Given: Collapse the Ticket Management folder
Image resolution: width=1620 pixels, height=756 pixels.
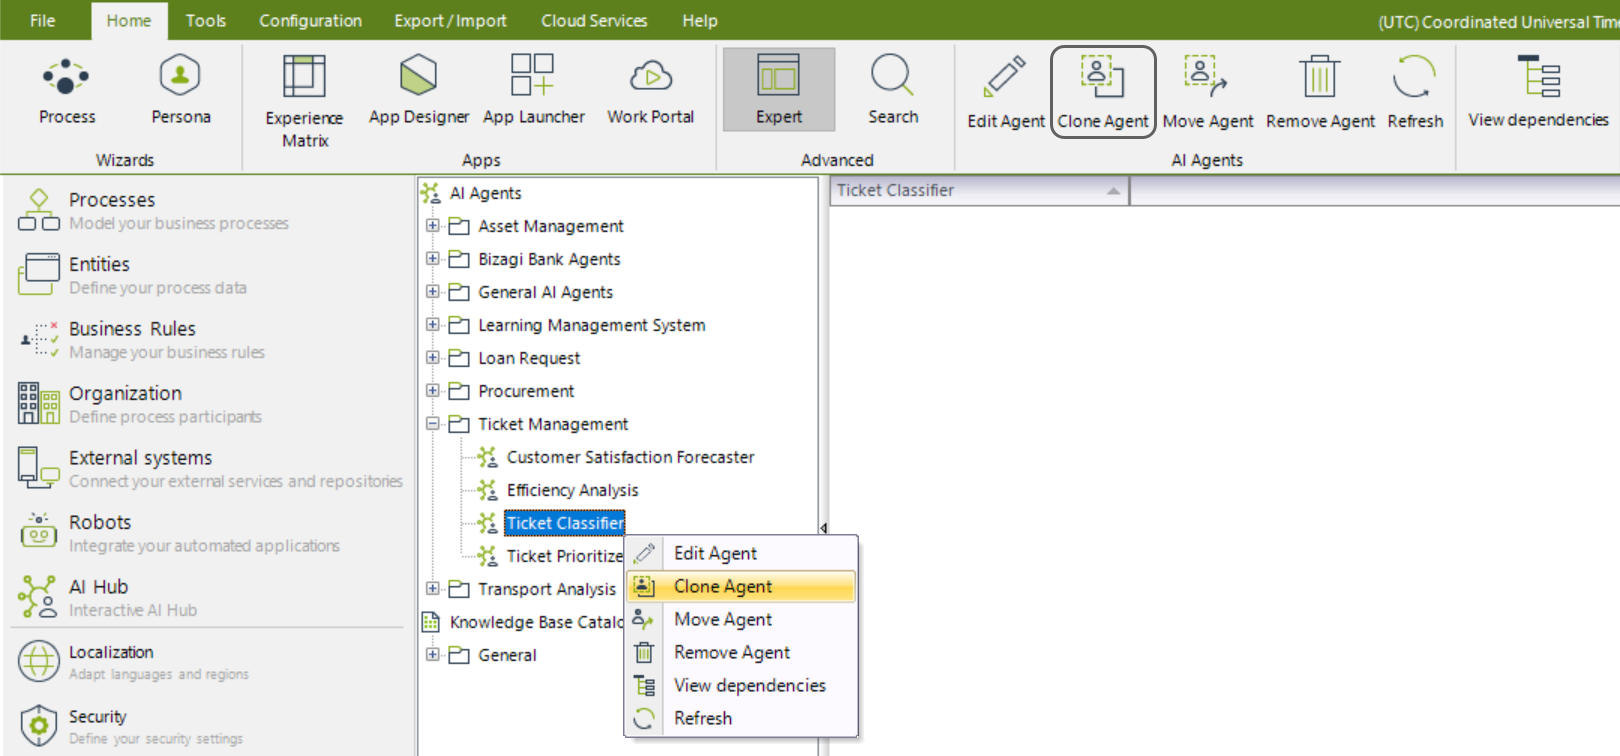Looking at the screenshot, I should pos(433,424).
